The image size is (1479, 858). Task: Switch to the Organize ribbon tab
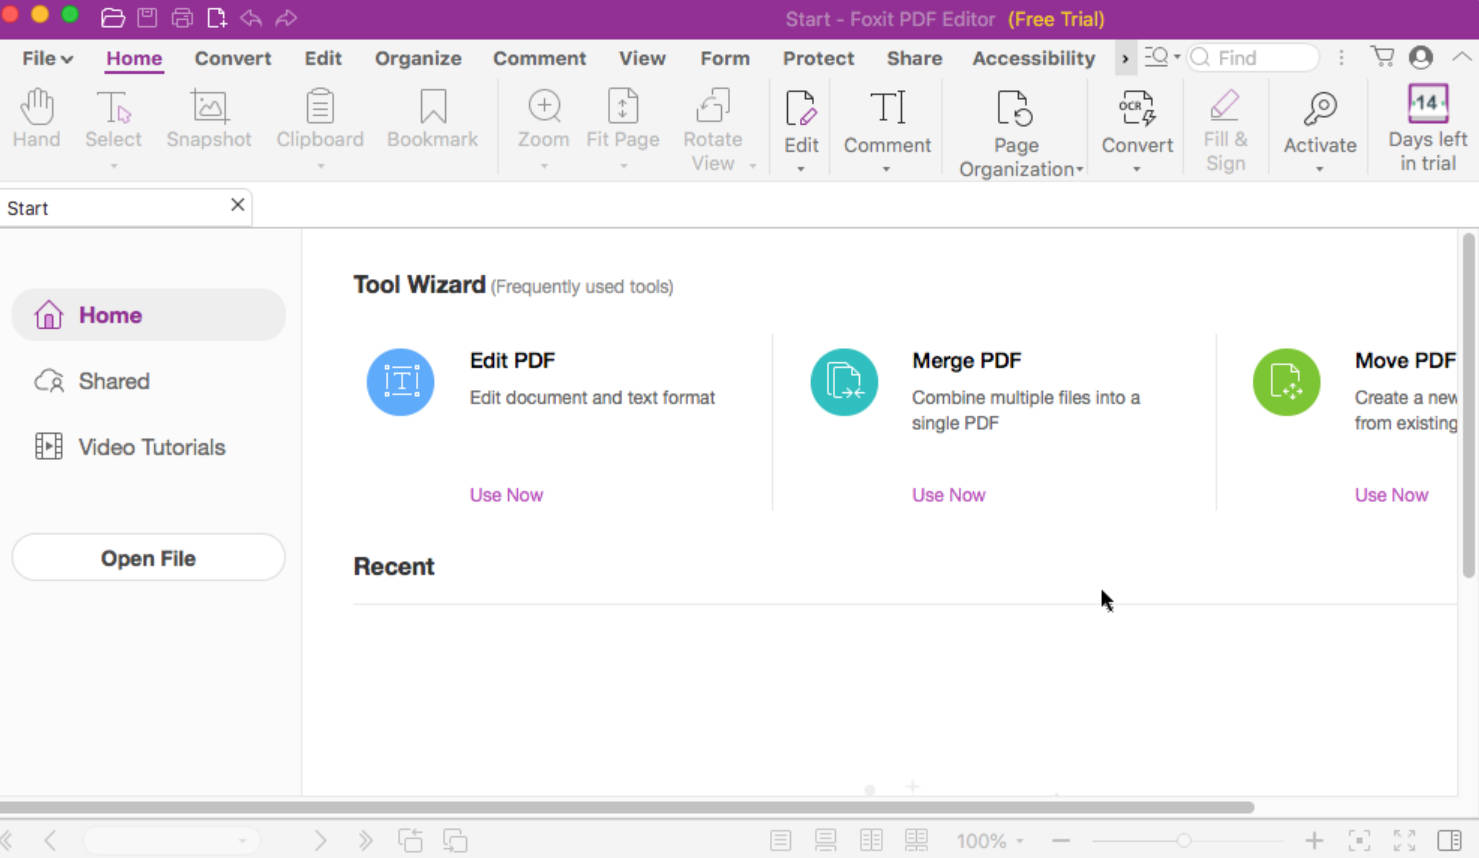coord(418,58)
